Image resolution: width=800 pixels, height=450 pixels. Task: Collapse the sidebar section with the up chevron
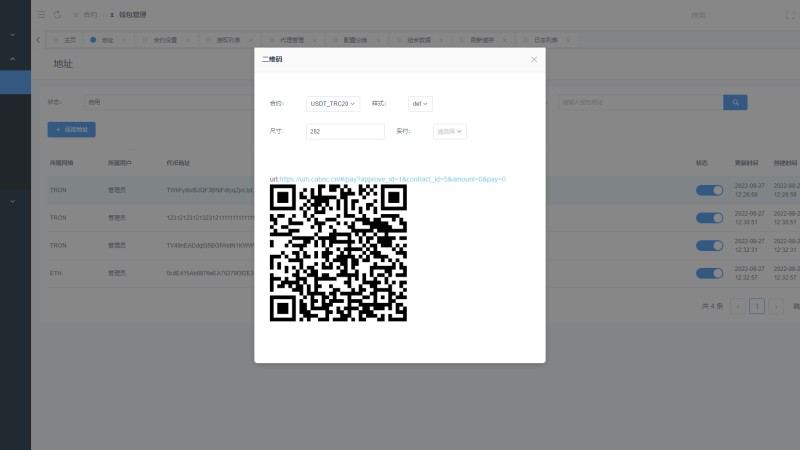coord(13,59)
